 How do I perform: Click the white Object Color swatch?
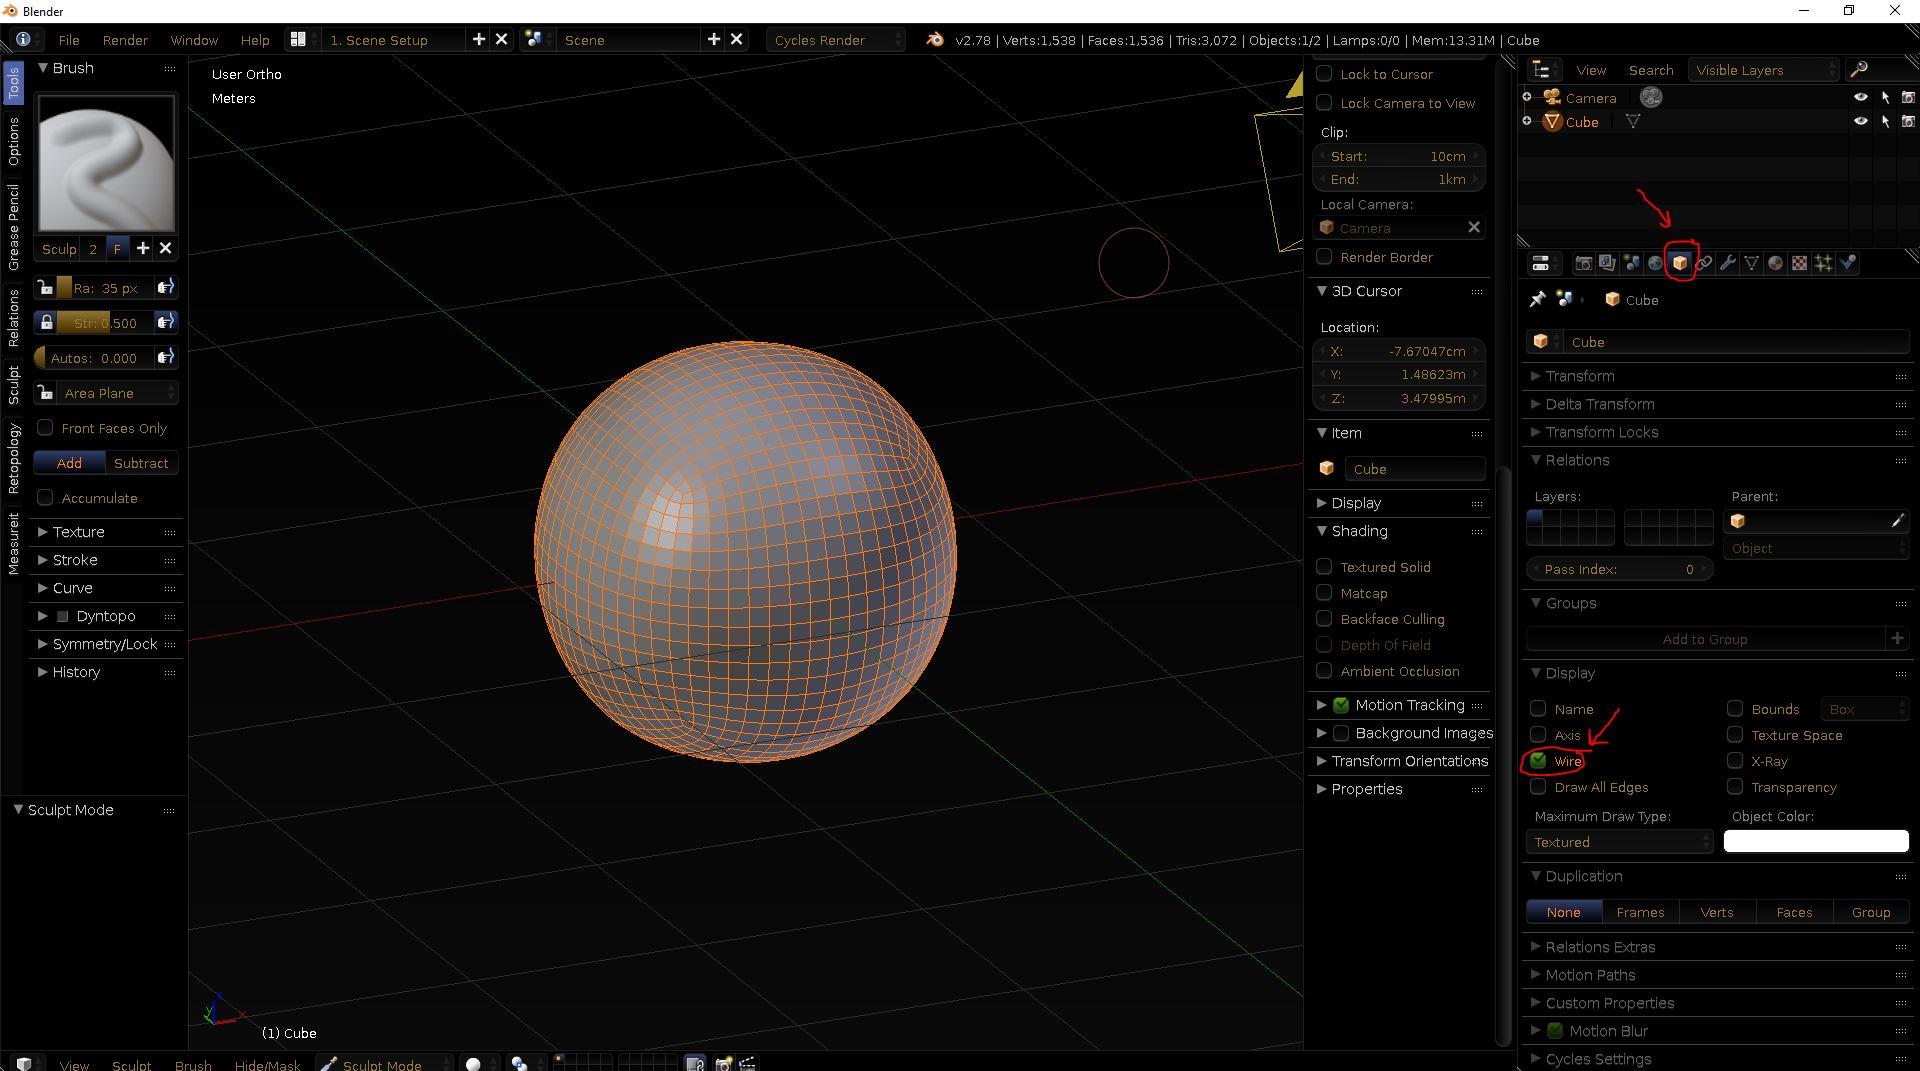tap(1815, 842)
